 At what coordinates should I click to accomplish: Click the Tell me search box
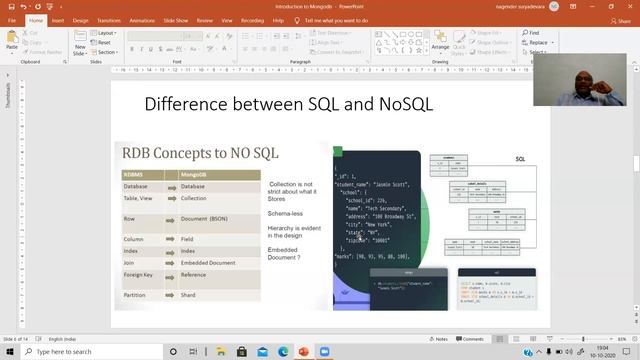331,20
